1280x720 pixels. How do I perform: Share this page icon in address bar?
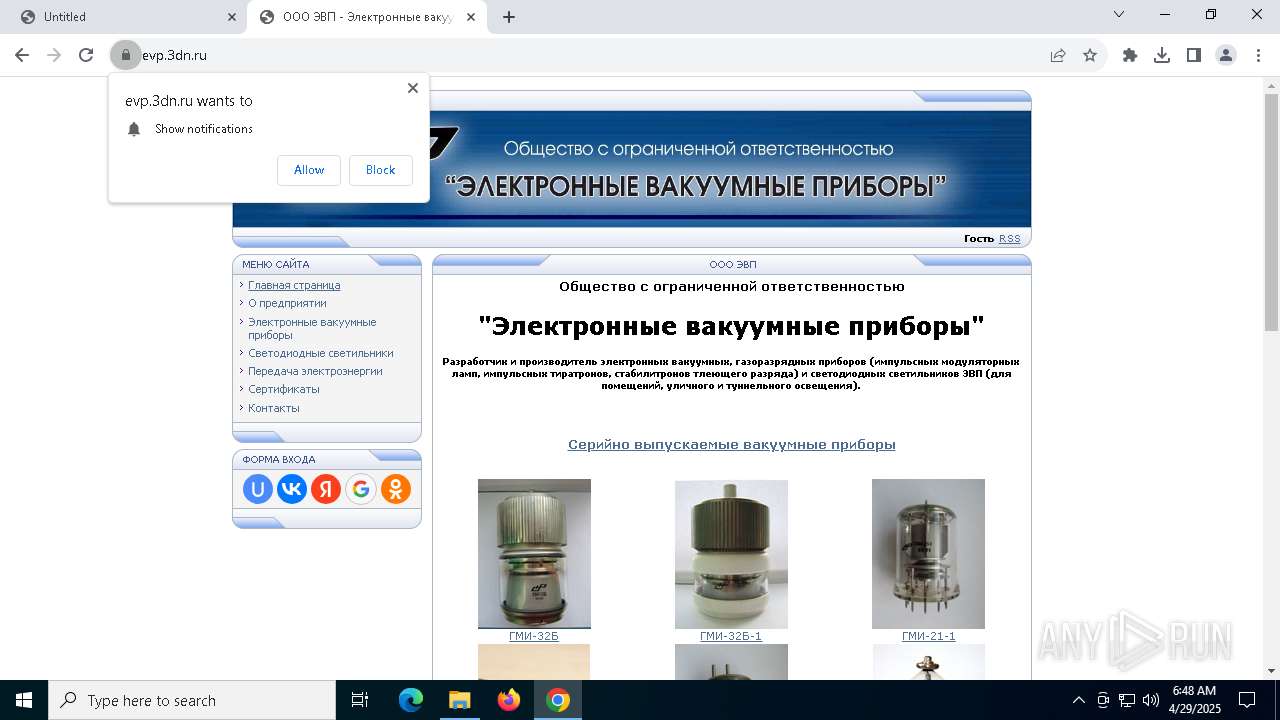(1058, 55)
